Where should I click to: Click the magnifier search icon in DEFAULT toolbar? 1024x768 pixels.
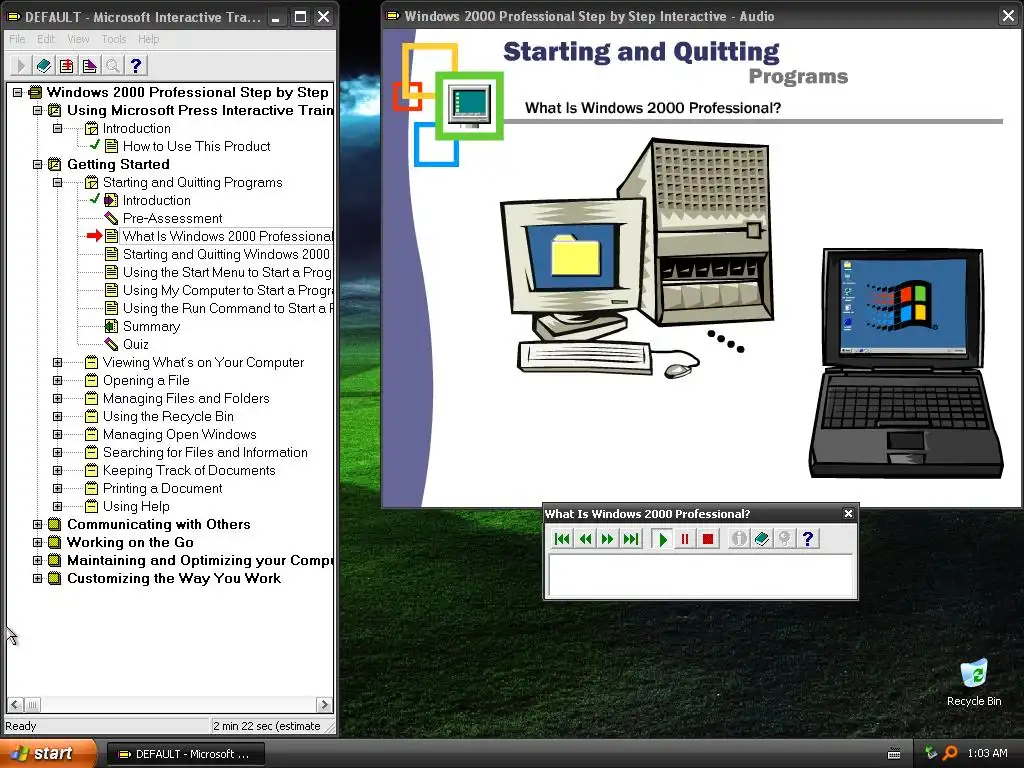point(112,65)
